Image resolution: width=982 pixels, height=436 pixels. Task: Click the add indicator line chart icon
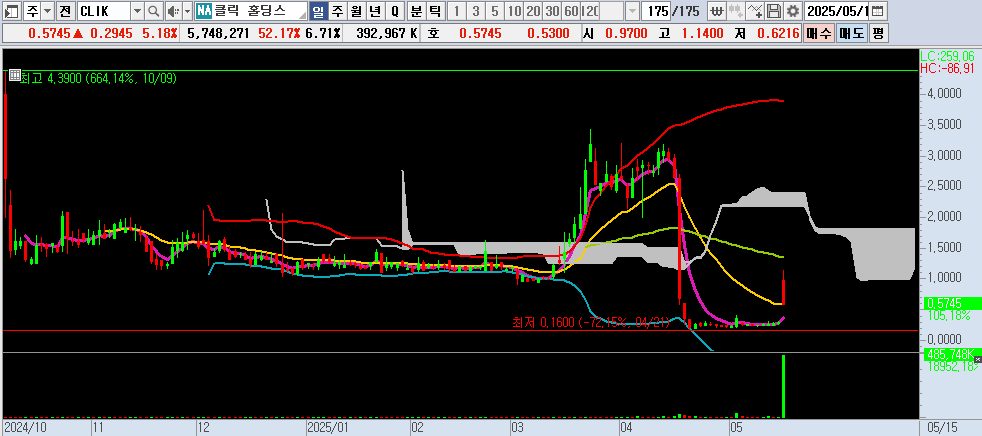[x=755, y=11]
